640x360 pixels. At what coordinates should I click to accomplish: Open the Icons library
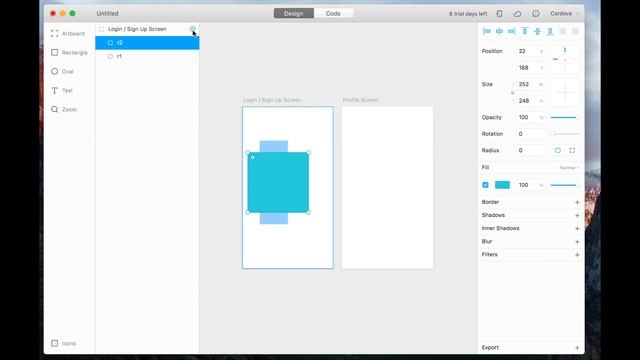click(63, 343)
